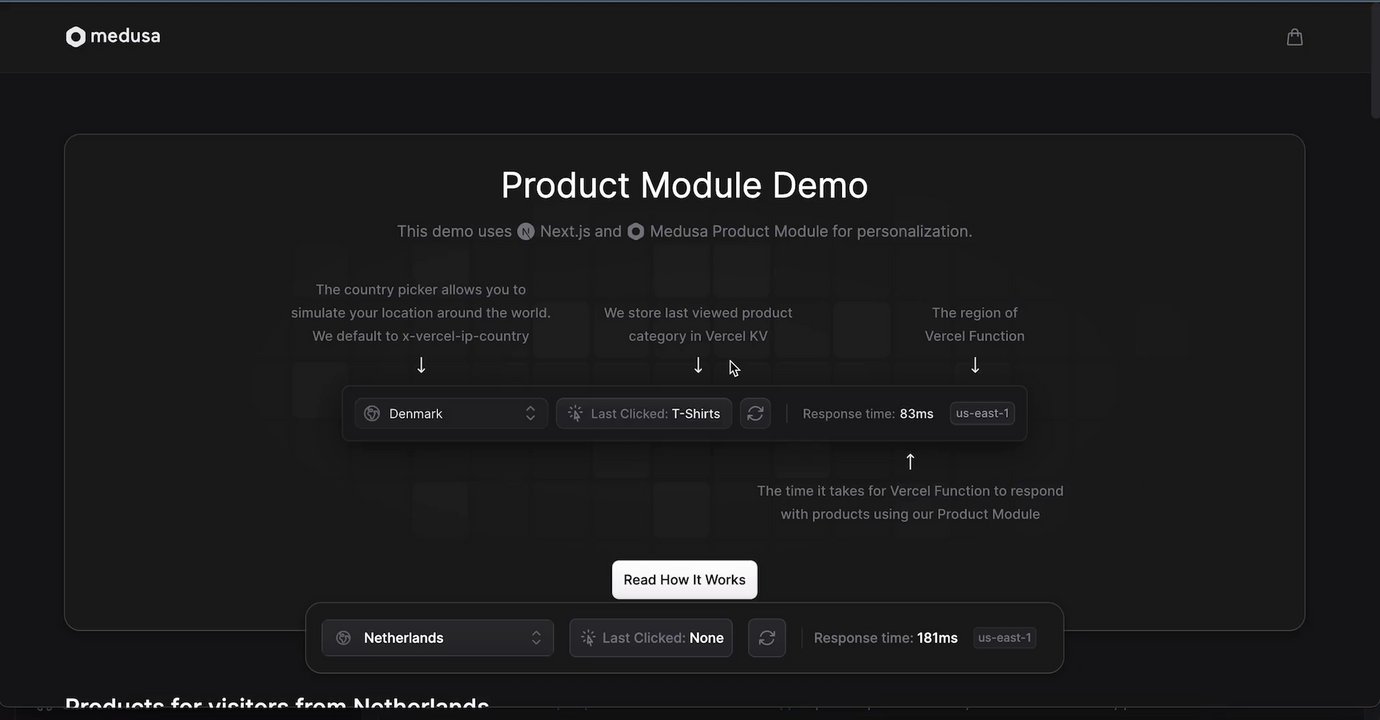
Task: Click the globe icon in Netherlands picker
Action: tap(344, 638)
